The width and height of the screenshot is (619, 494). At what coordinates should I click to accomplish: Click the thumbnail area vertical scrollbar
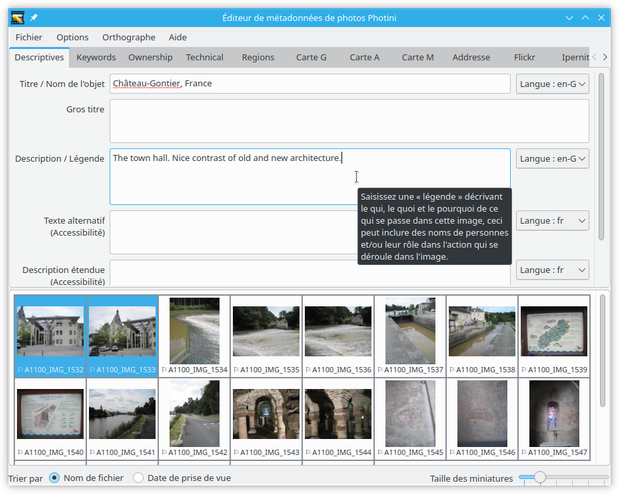coord(602,351)
